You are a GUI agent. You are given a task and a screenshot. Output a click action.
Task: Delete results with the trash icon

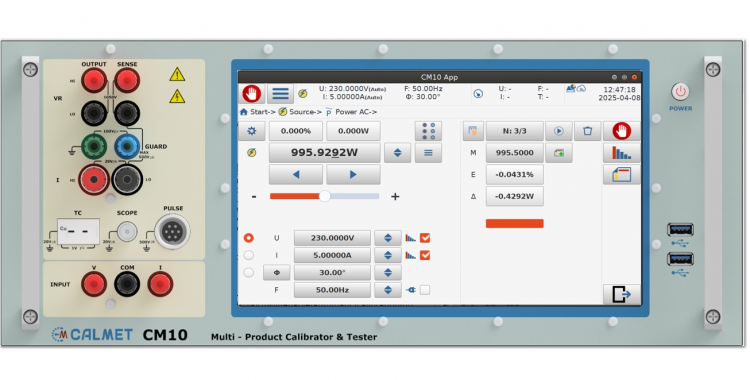pyautogui.click(x=587, y=131)
